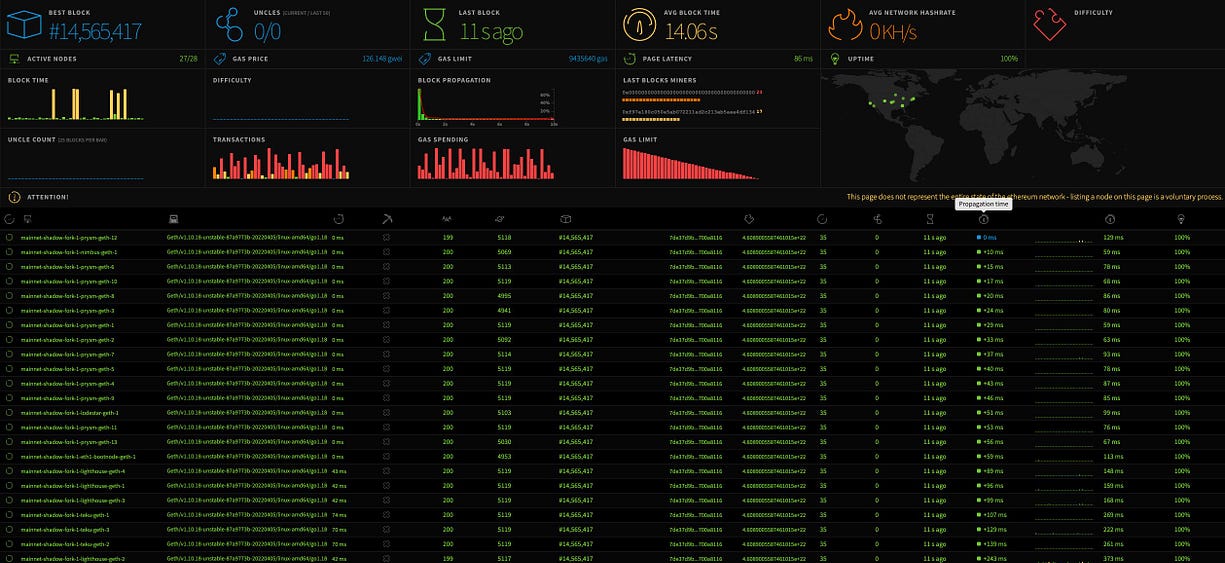The image size is (1225, 563).
Task: Sort table by last block time hourglass icon
Action: (929, 218)
